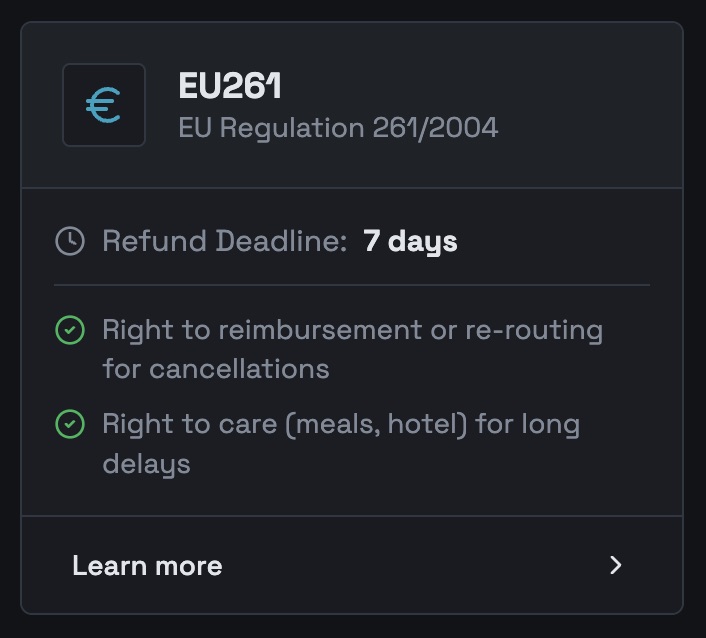Image resolution: width=706 pixels, height=638 pixels.
Task: Click the clock icon beside Refund Deadline
Action: pos(69,241)
